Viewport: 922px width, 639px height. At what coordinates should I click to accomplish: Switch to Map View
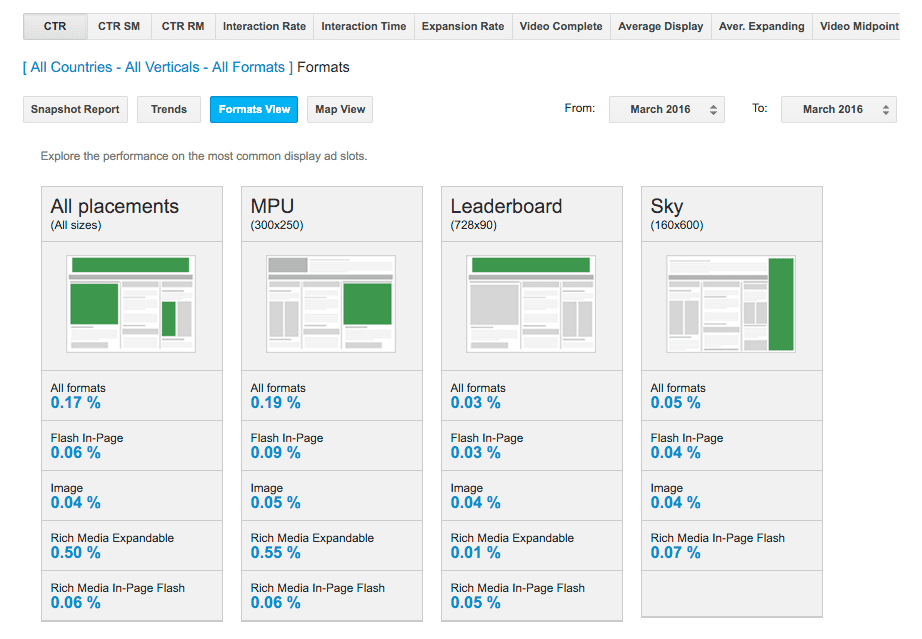coord(340,110)
